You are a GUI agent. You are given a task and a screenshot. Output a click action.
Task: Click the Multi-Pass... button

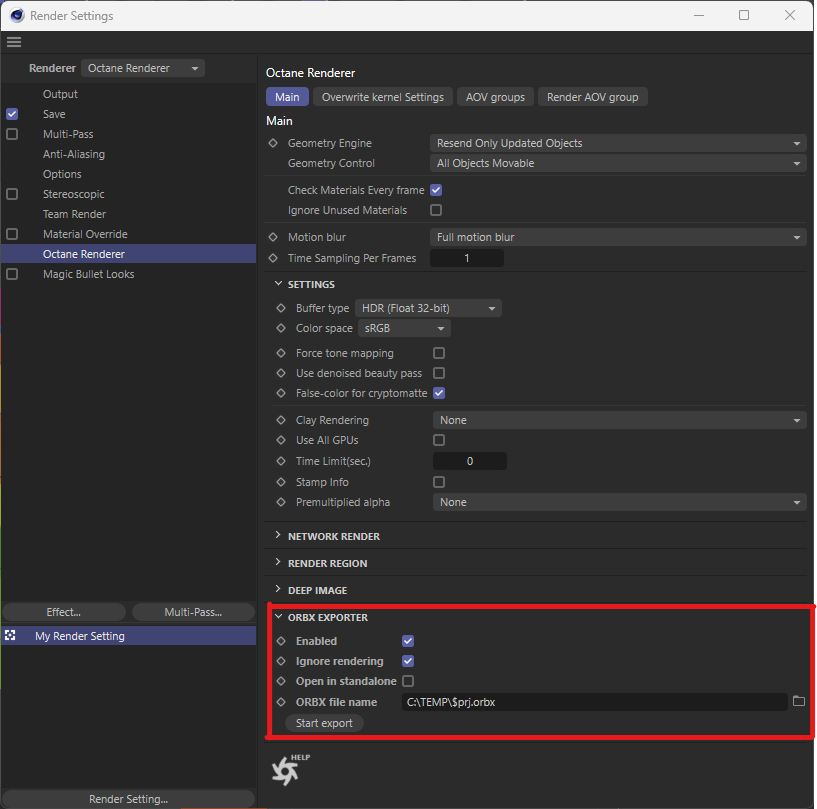coord(193,612)
